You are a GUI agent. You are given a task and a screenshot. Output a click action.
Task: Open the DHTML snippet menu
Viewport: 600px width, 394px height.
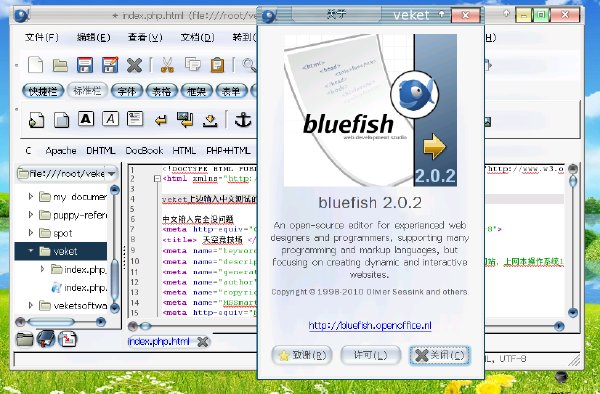coord(101,151)
